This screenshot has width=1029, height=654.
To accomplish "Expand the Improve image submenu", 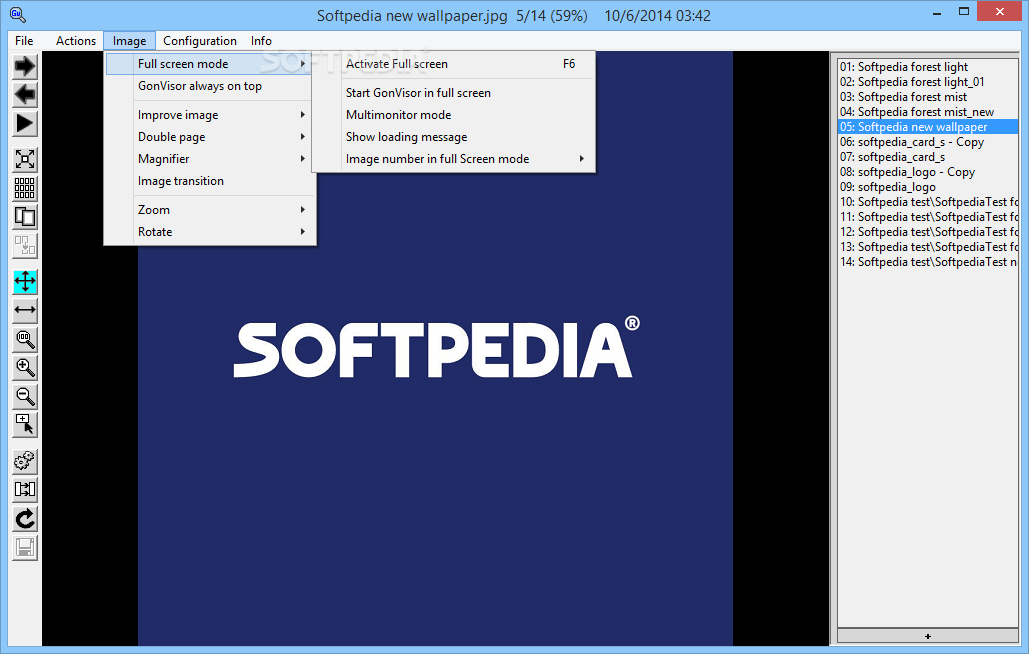I will point(210,115).
